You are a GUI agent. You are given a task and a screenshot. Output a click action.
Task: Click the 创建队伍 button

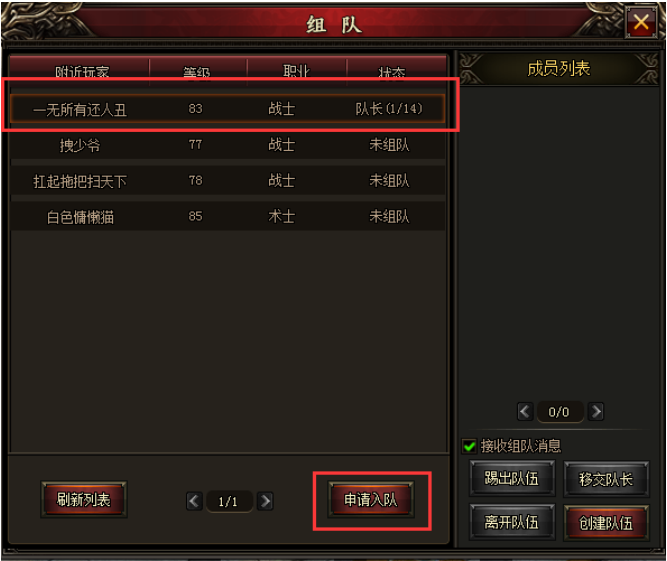606,523
